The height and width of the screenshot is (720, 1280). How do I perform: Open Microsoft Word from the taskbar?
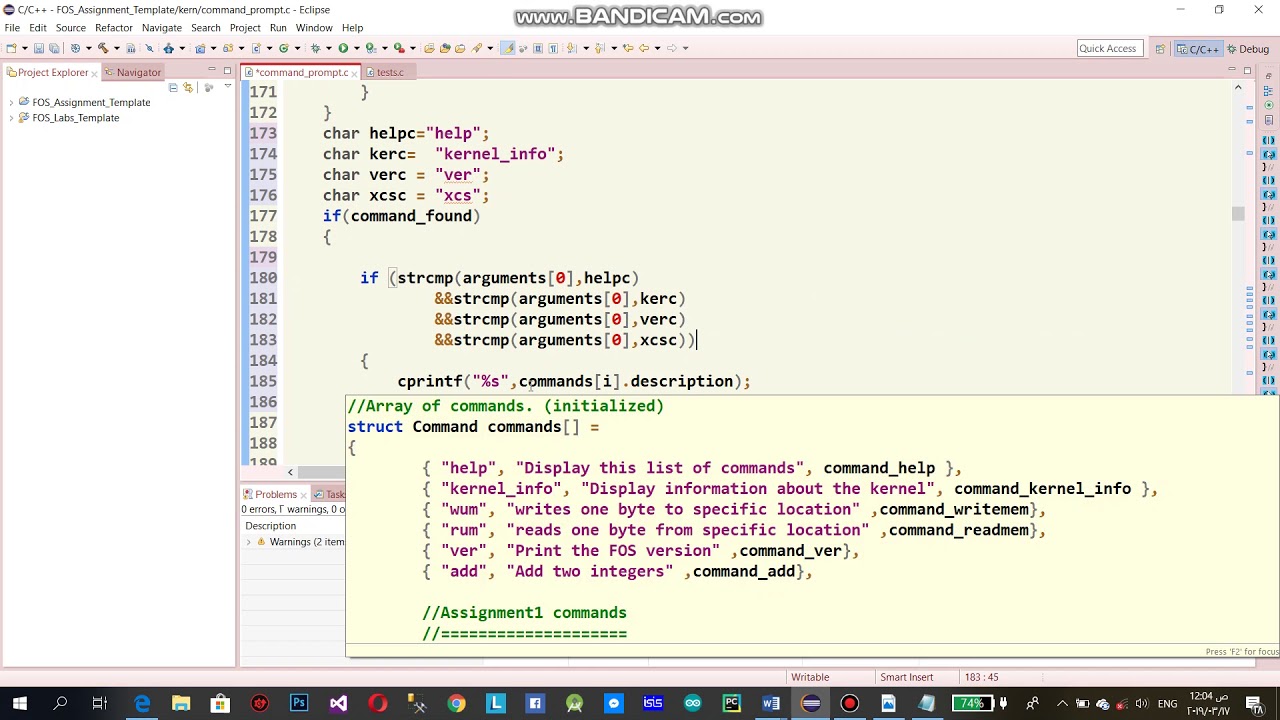(771, 703)
